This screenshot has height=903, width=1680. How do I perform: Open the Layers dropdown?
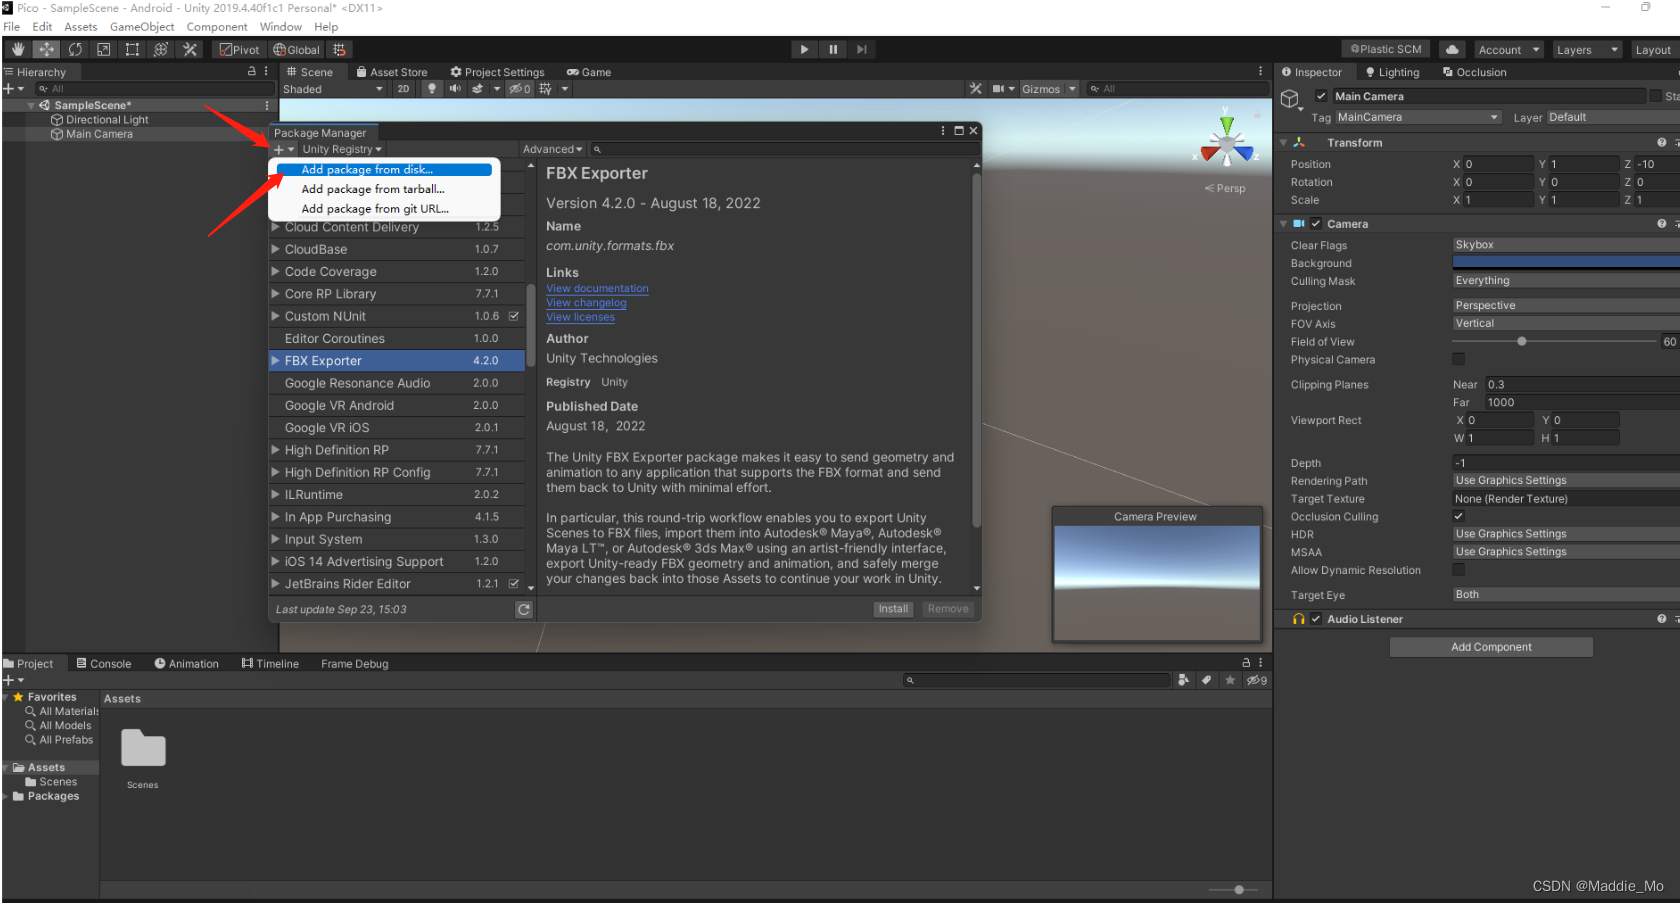click(1587, 50)
